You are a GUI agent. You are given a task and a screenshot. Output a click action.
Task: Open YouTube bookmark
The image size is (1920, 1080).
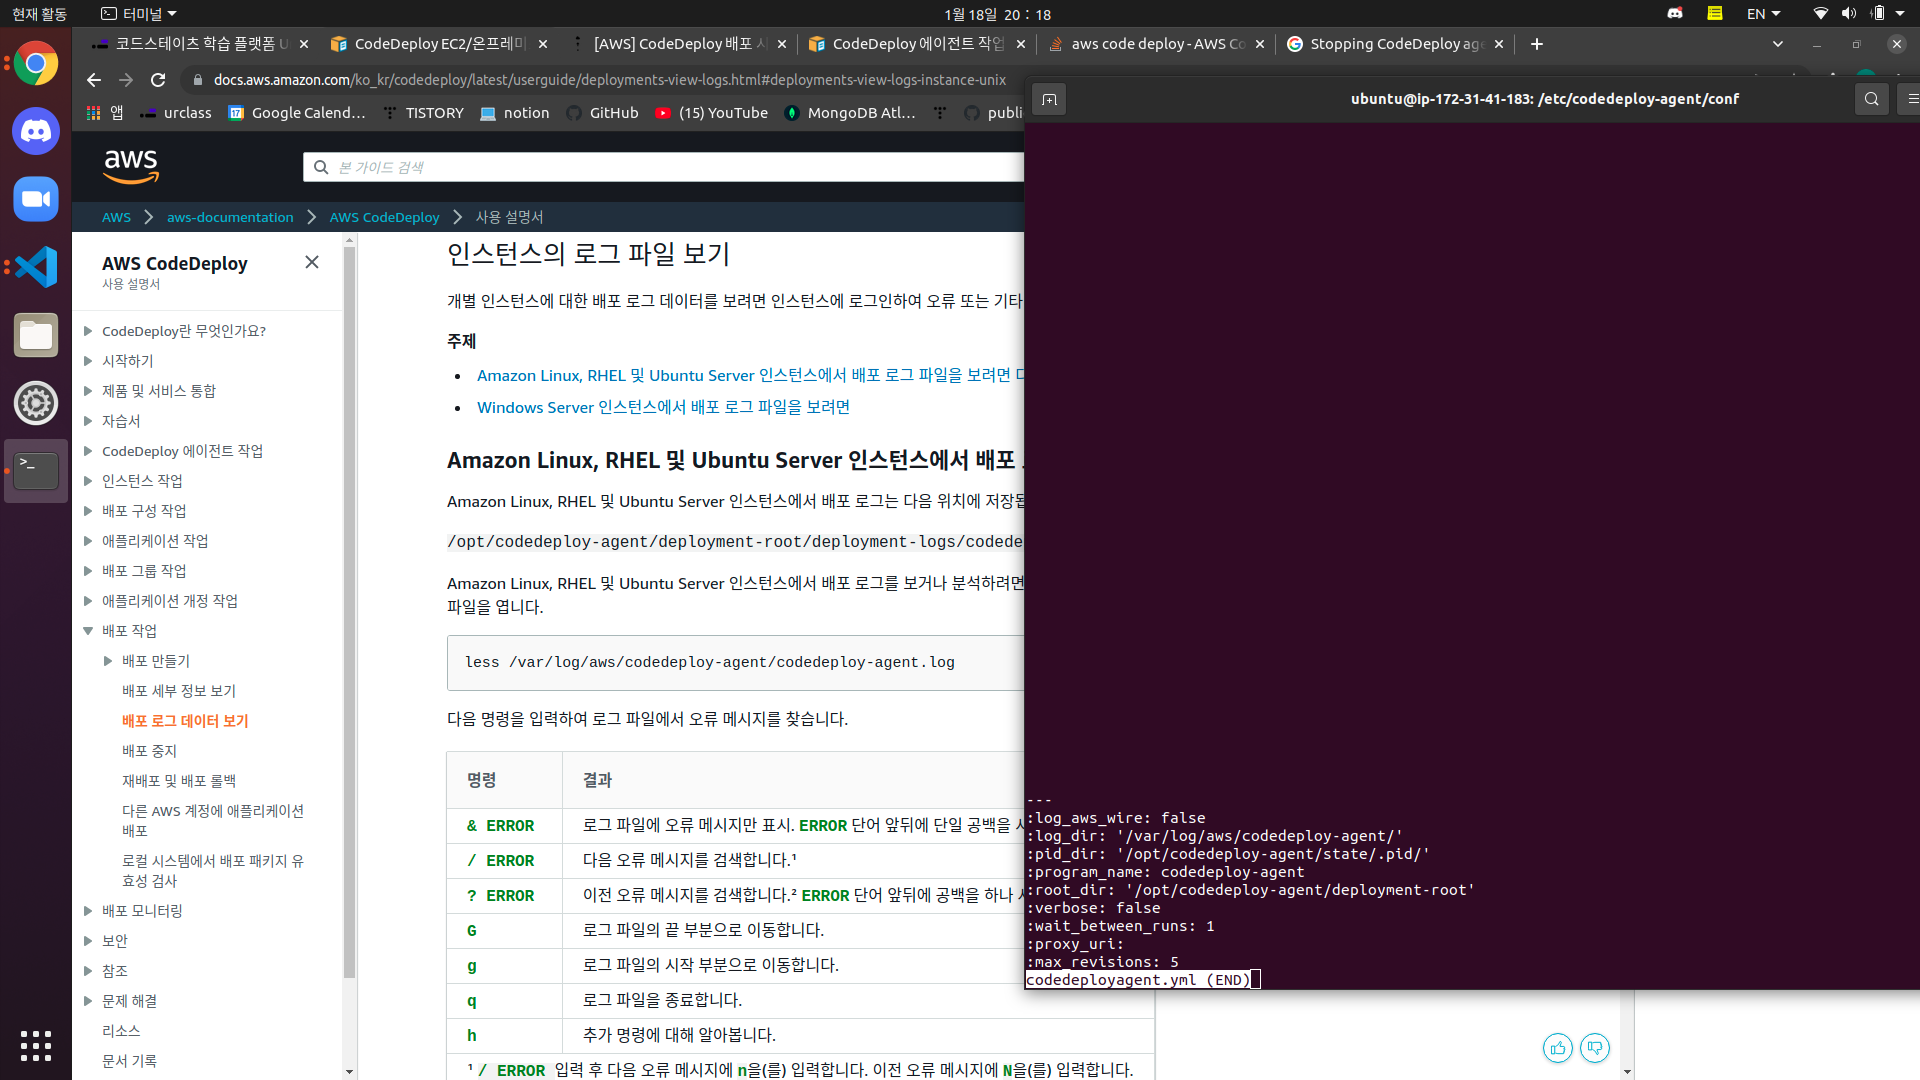(711, 113)
